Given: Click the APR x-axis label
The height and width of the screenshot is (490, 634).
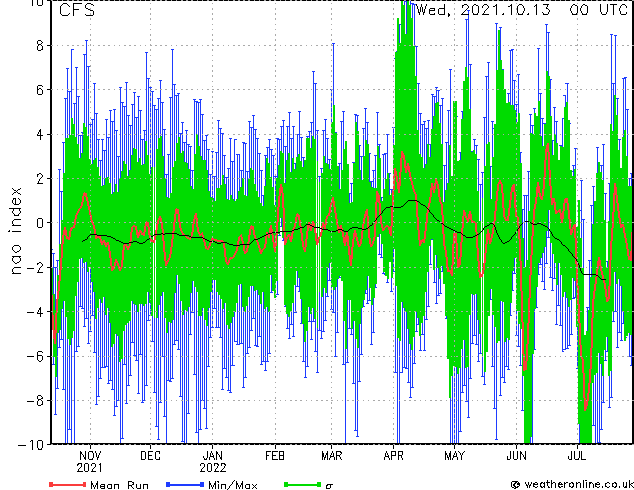Looking at the screenshot, I should pos(393,456).
